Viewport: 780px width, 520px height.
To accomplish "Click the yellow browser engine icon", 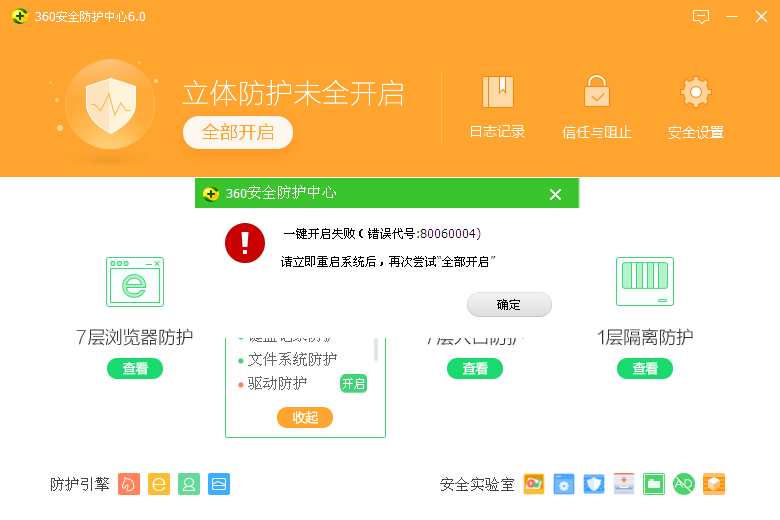I will click(x=159, y=484).
